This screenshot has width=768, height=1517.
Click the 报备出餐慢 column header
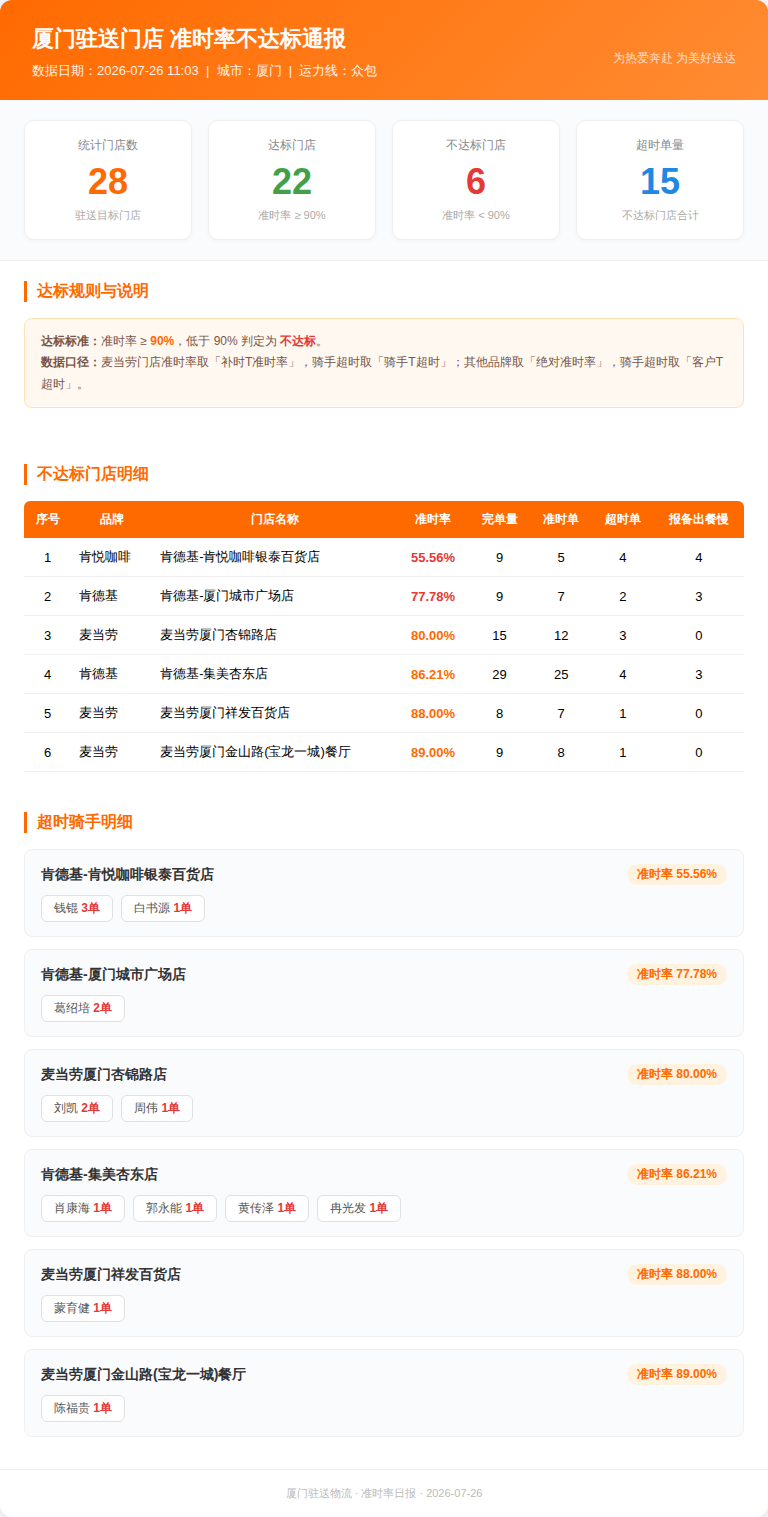tap(699, 519)
